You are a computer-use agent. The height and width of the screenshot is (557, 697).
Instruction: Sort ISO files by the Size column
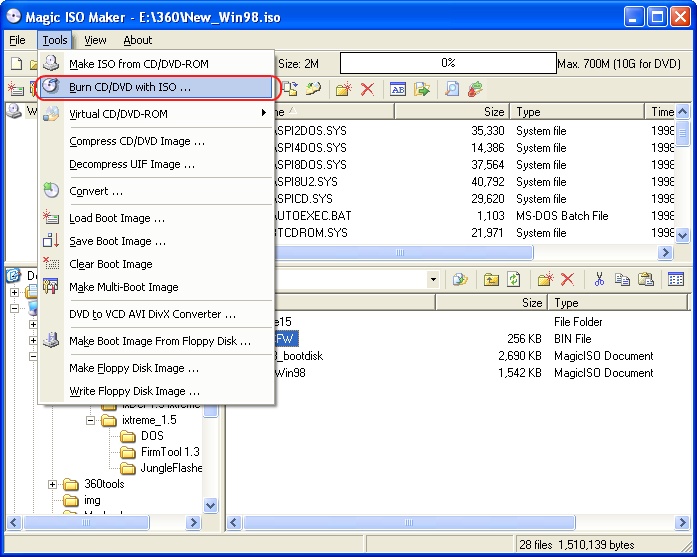(452, 112)
